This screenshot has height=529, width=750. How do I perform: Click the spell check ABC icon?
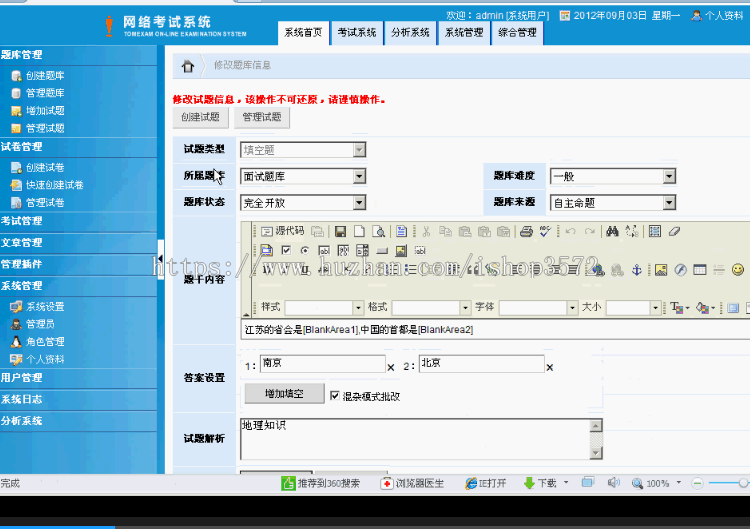pos(545,232)
